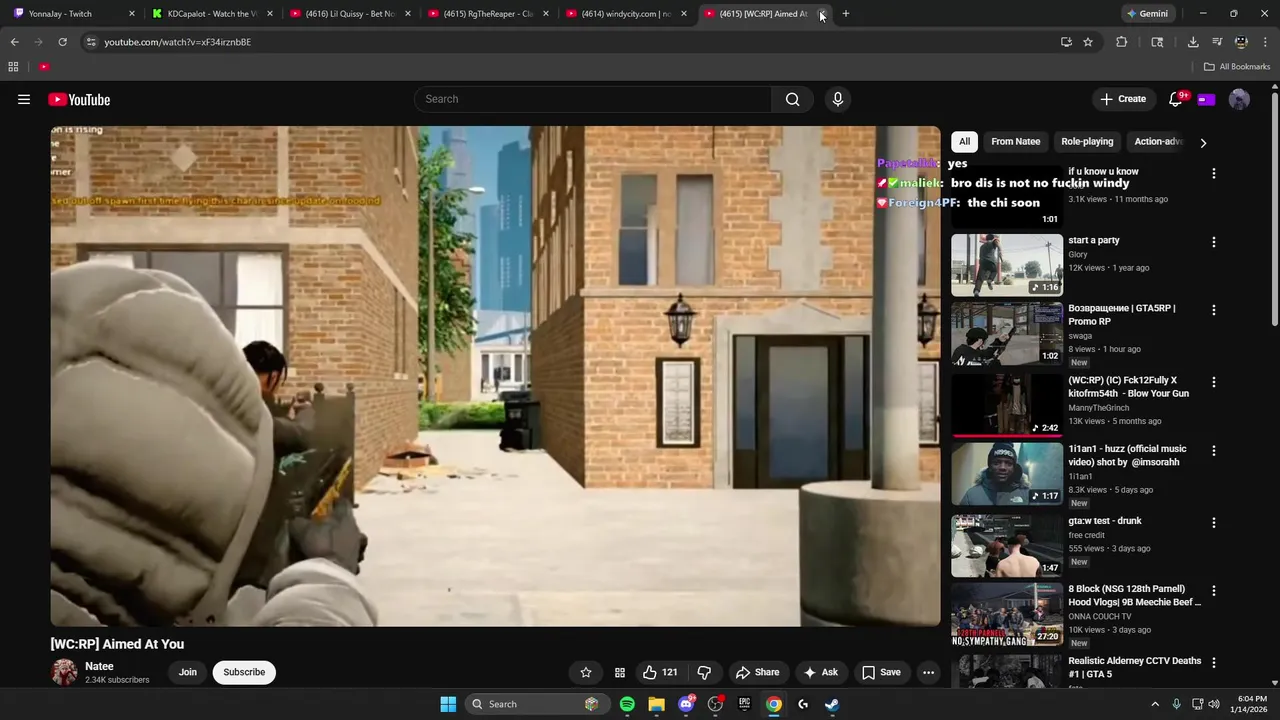
Task: Open Chrome extensions puzzle icon
Action: pos(1121,42)
